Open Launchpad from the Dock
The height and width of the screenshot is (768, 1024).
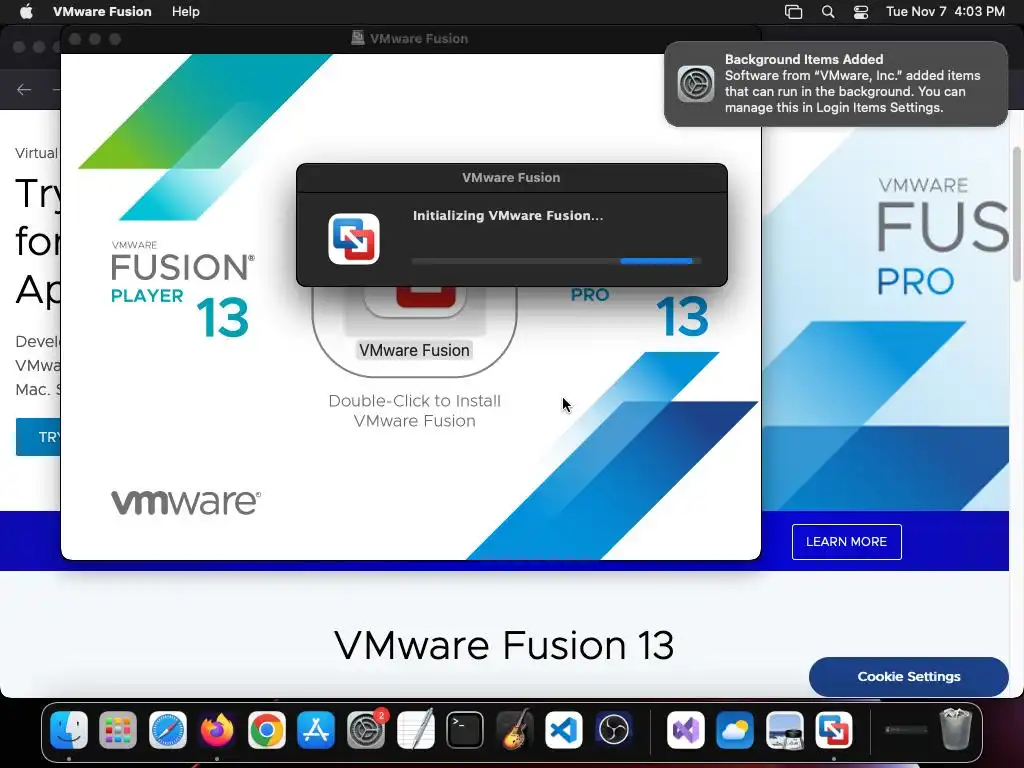click(118, 730)
